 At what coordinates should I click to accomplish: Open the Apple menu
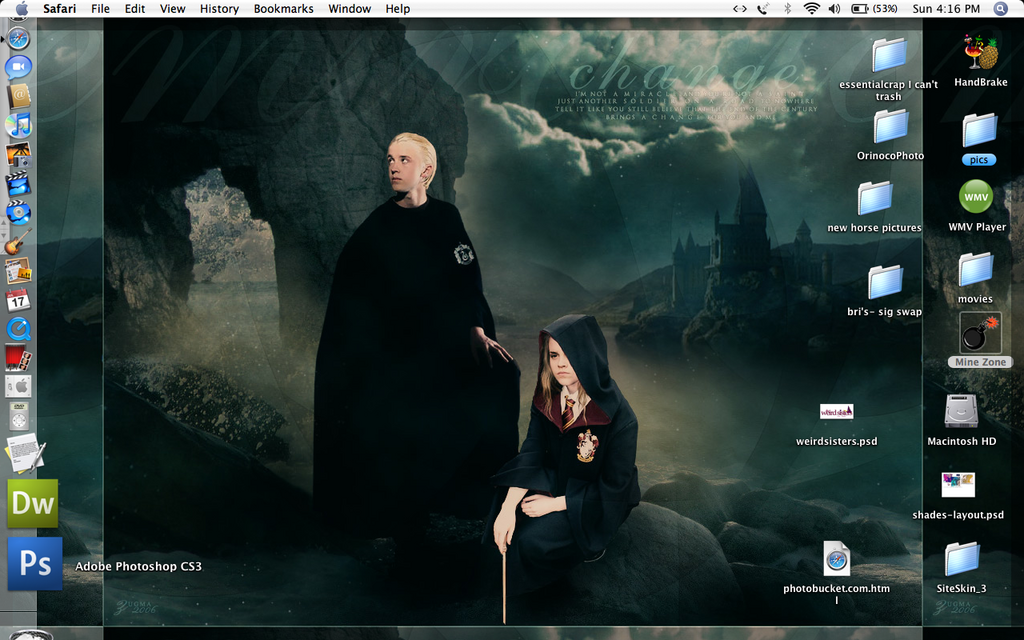click(22, 8)
